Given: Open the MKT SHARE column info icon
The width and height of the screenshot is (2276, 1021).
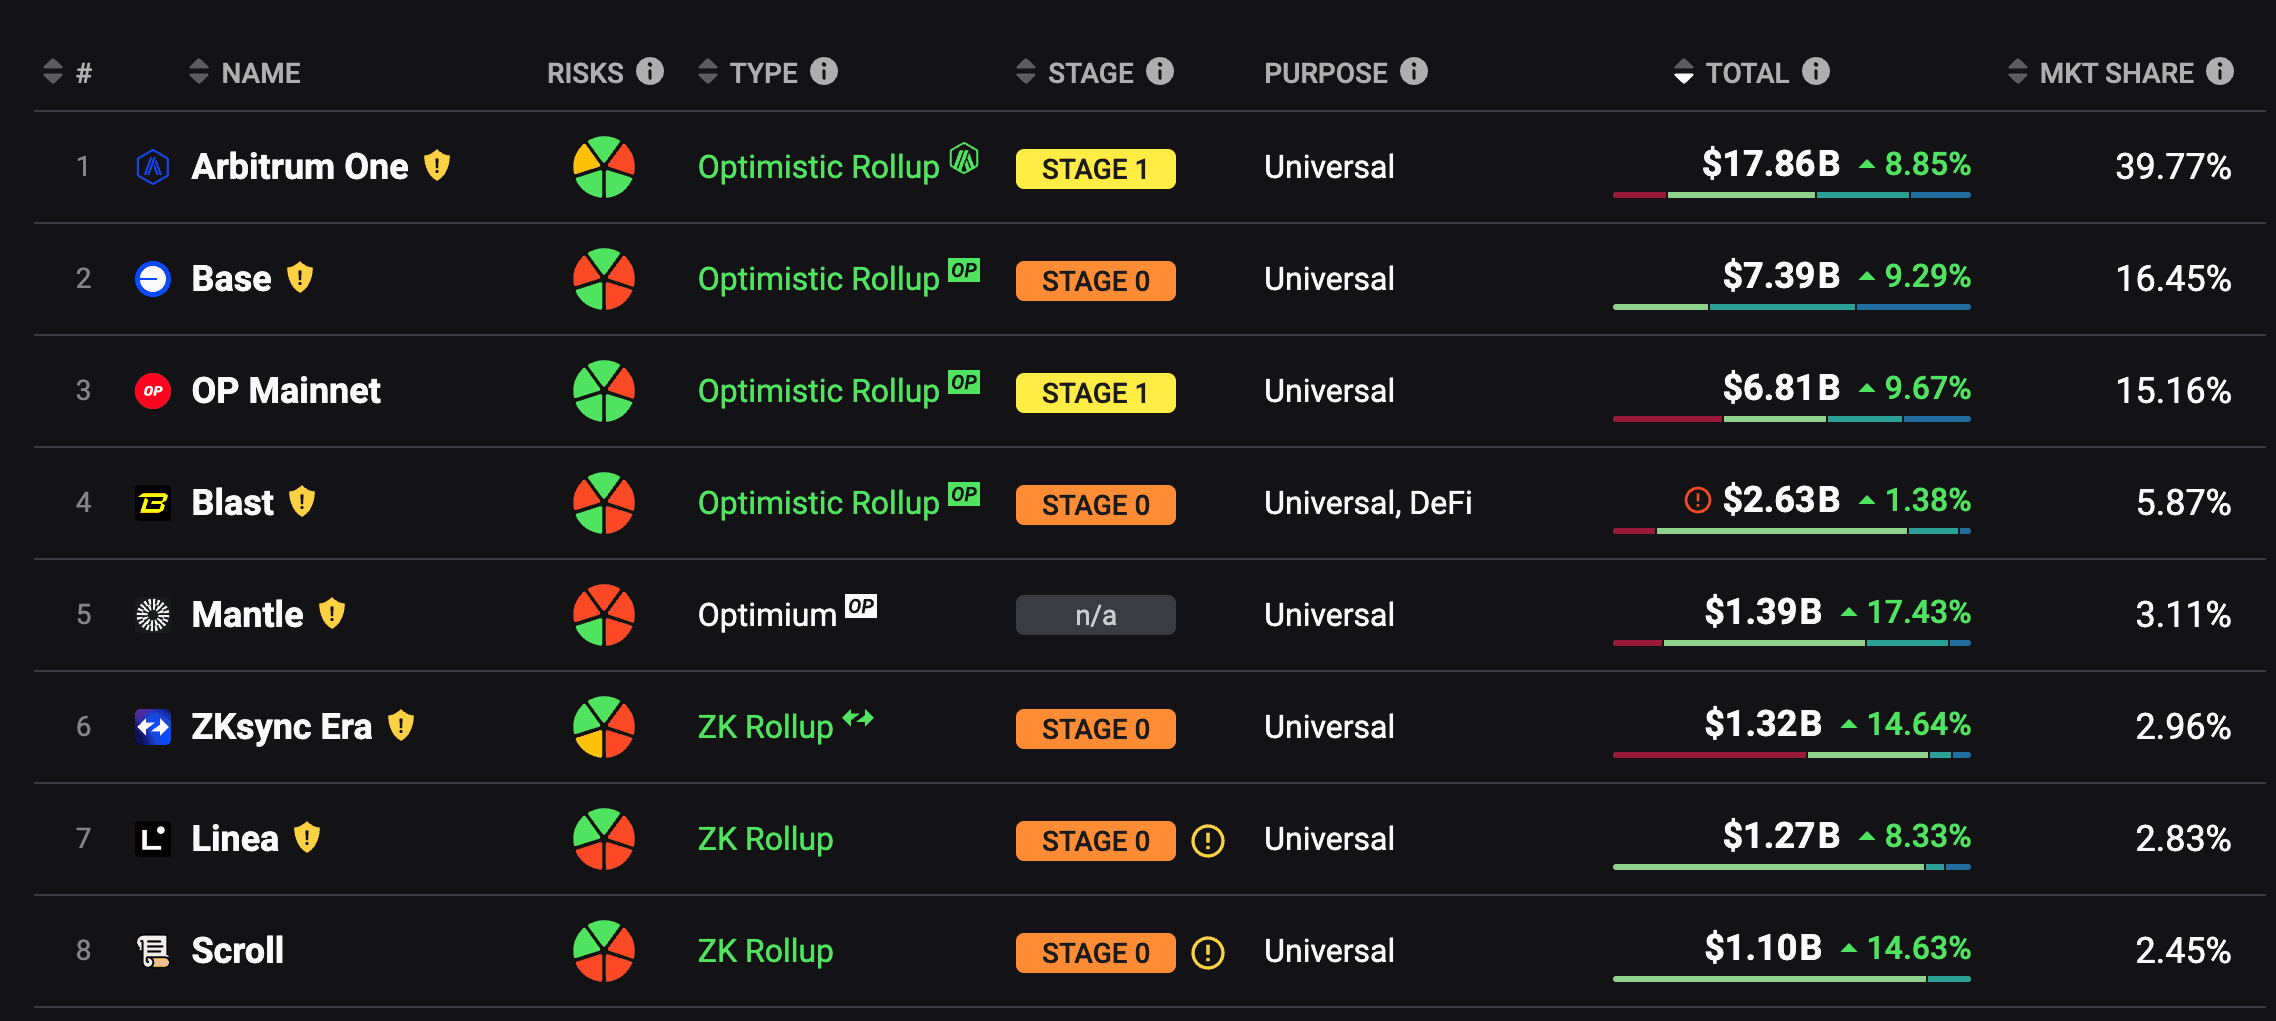Looking at the screenshot, I should point(2220,71).
